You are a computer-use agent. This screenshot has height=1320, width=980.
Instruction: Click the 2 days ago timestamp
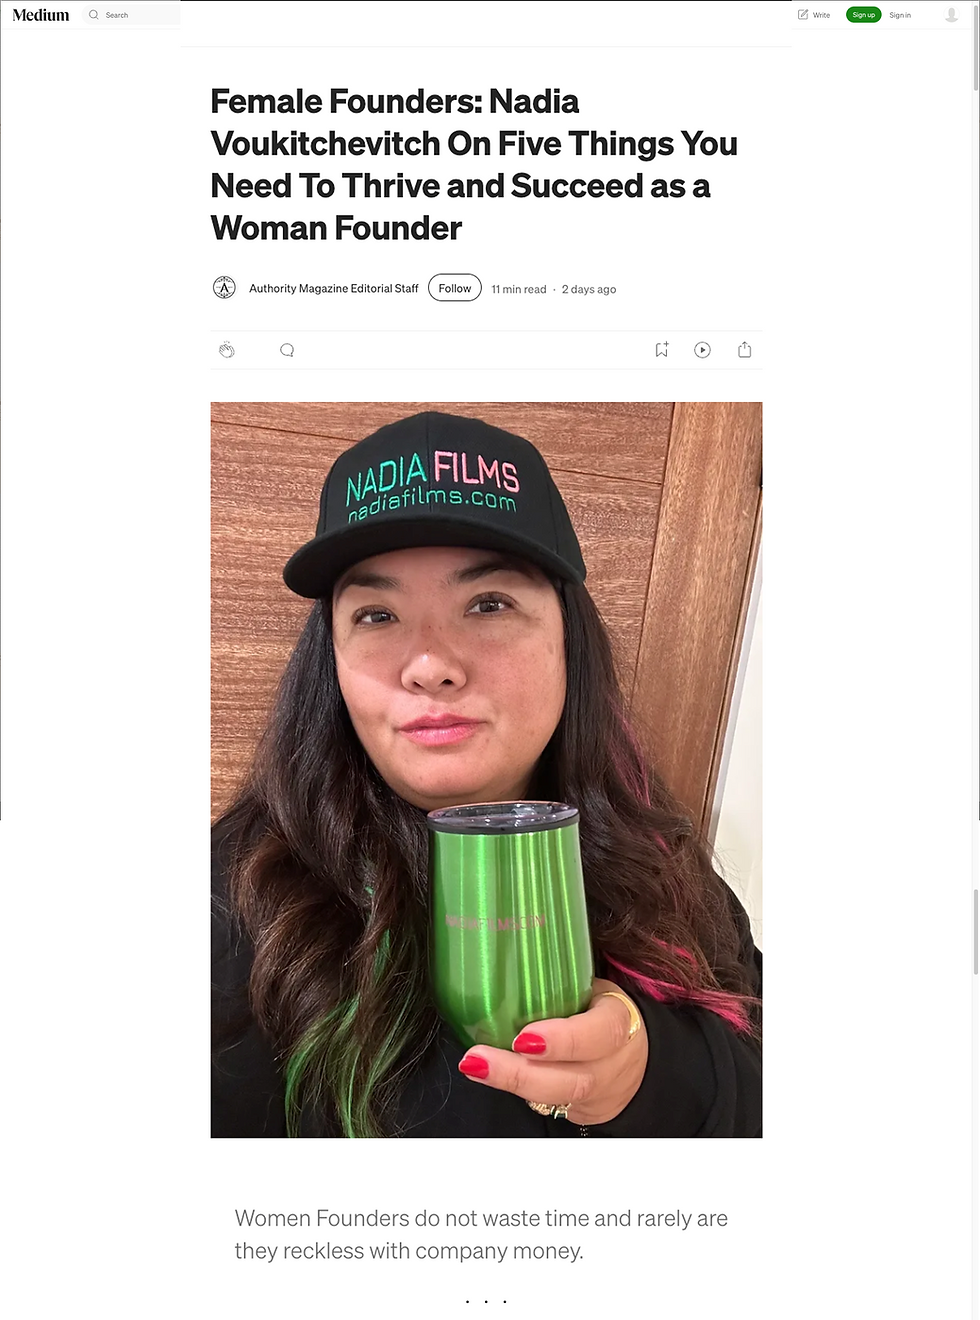pyautogui.click(x=589, y=289)
